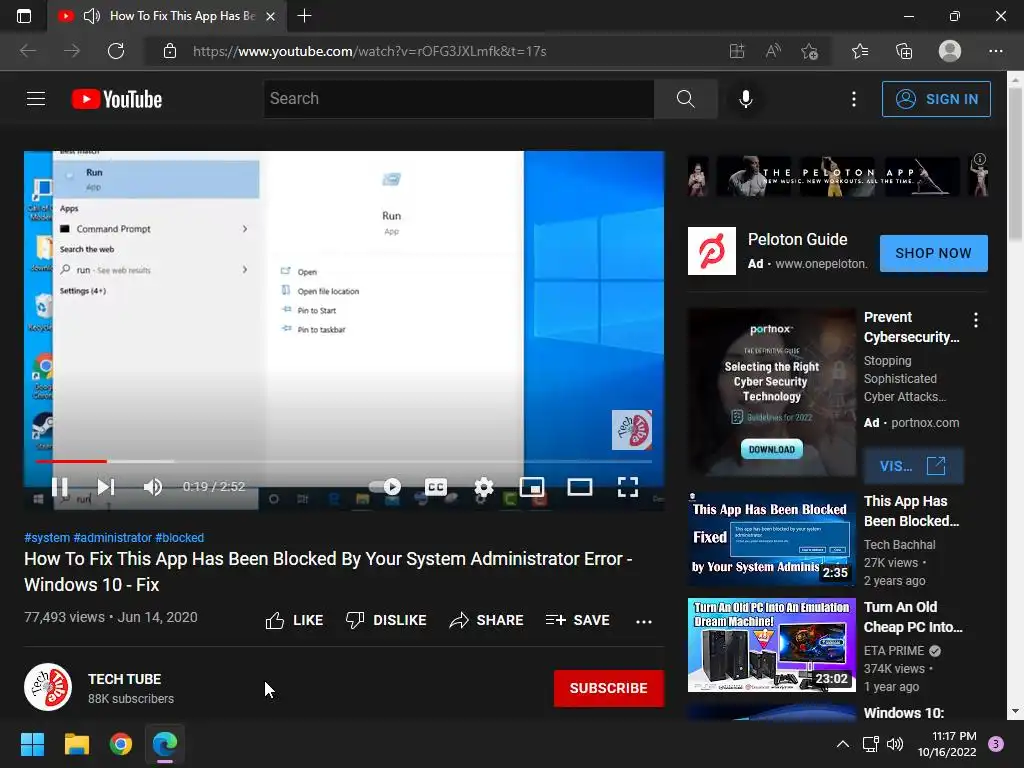The height and width of the screenshot is (768, 1024).
Task: Toggle the autoplay switch in player
Action: tap(385, 487)
